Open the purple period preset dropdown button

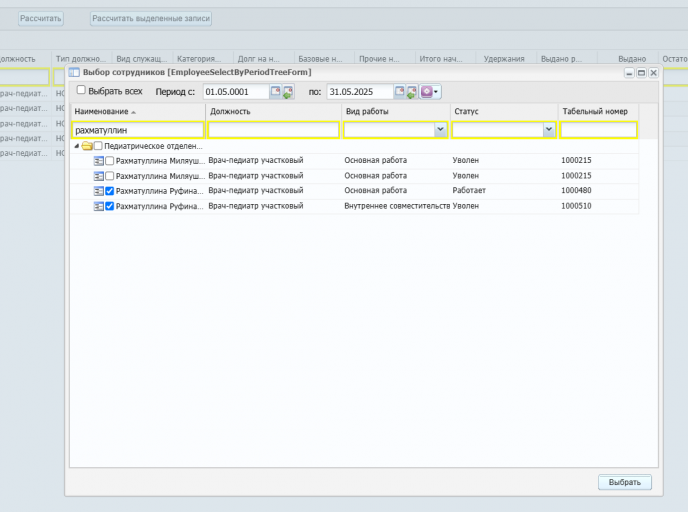[430, 91]
